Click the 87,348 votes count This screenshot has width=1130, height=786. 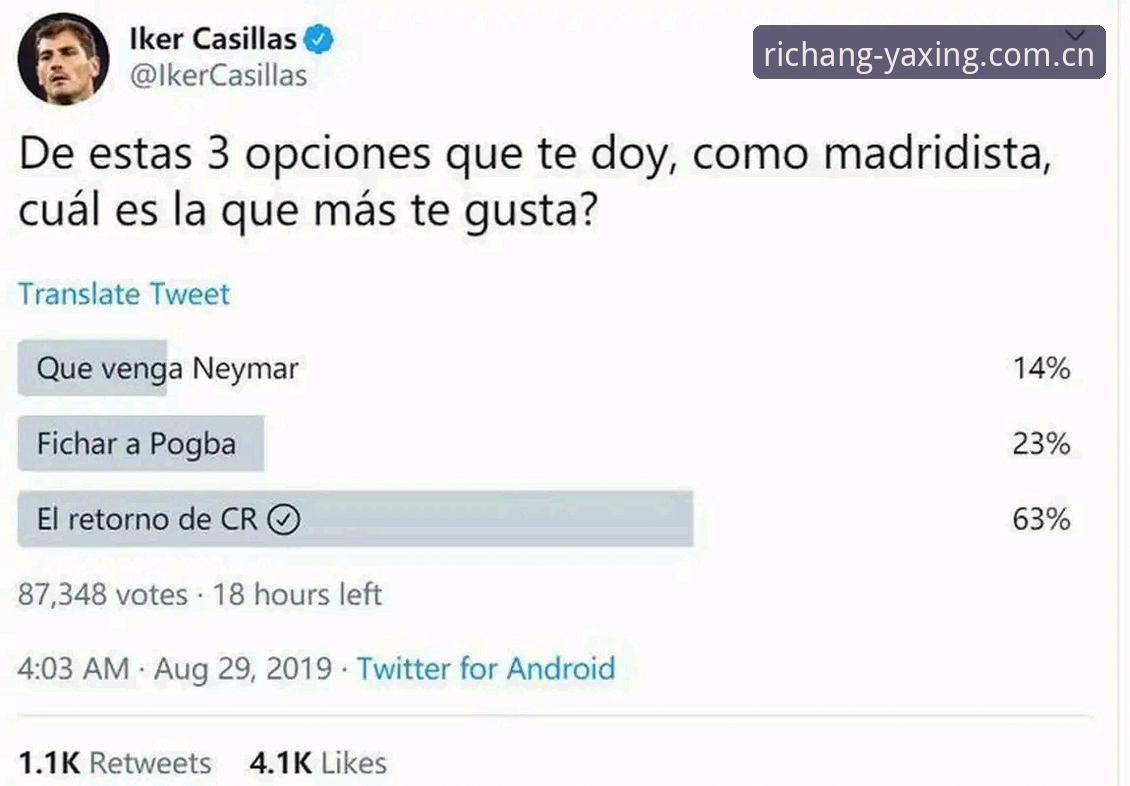pos(102,595)
